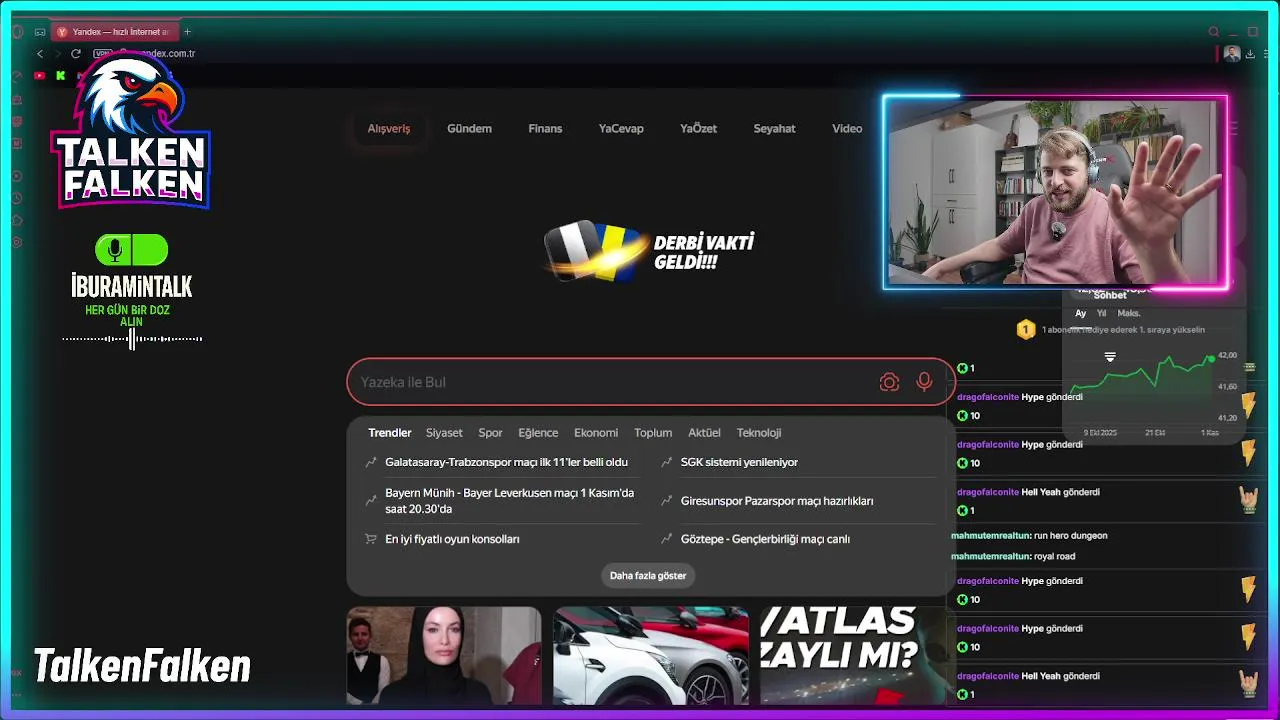Image resolution: width=1280 pixels, height=720 pixels.
Task: Select the Eğlence trends tab
Action: click(x=538, y=433)
